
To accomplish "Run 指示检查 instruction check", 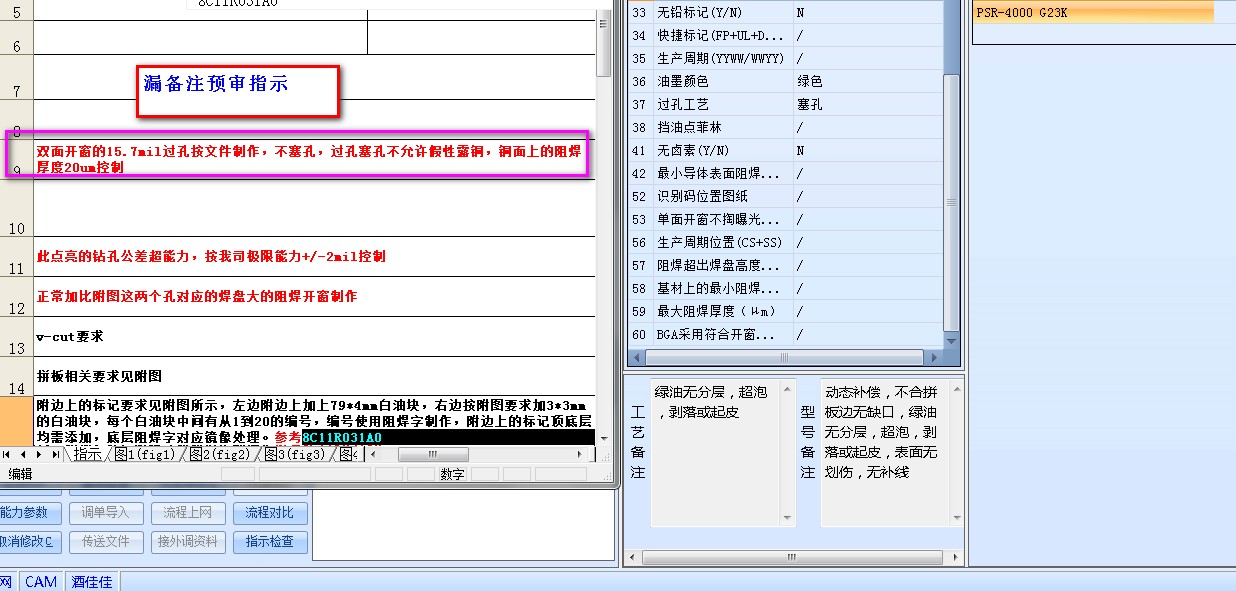I will point(270,542).
